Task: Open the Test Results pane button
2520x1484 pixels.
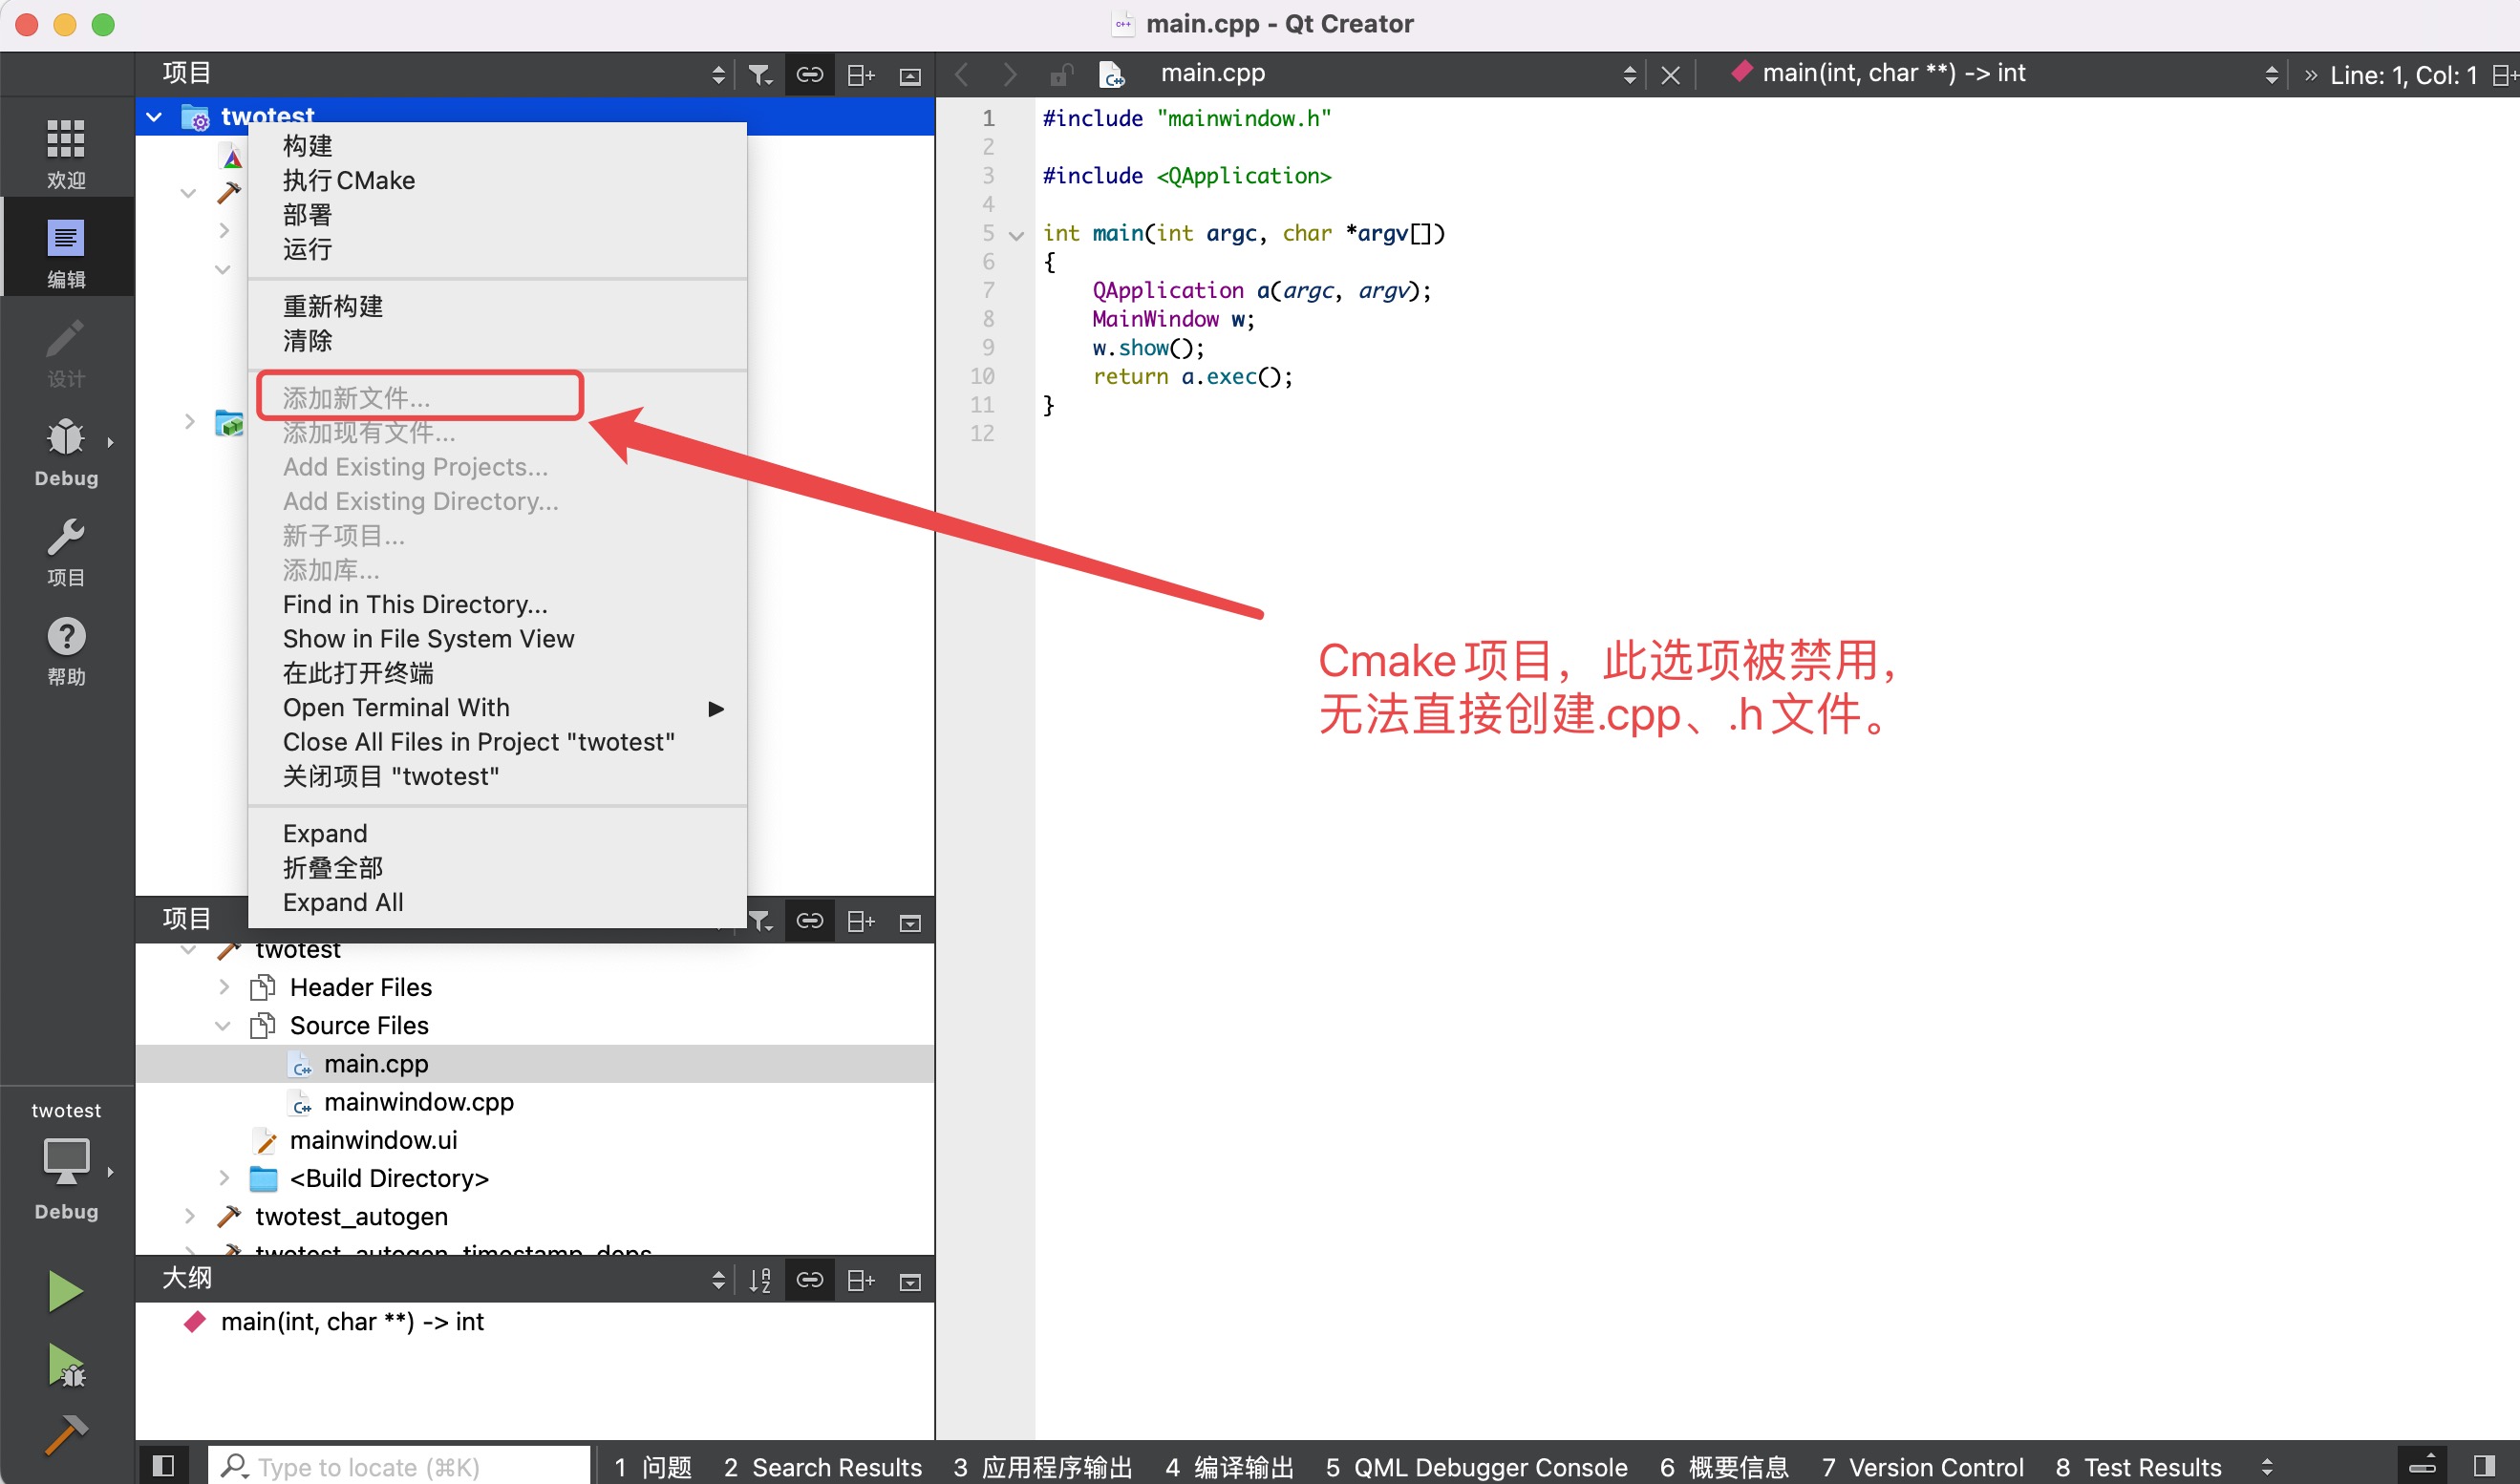Action: pyautogui.click(x=2138, y=1467)
